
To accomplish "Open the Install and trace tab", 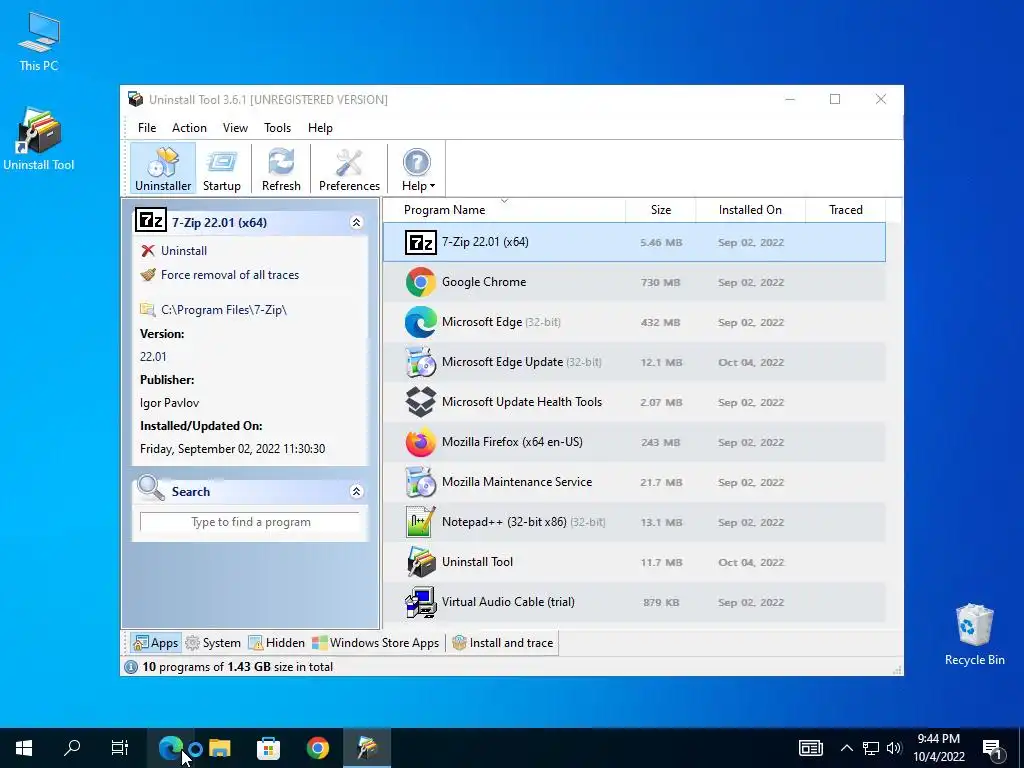I will (503, 643).
